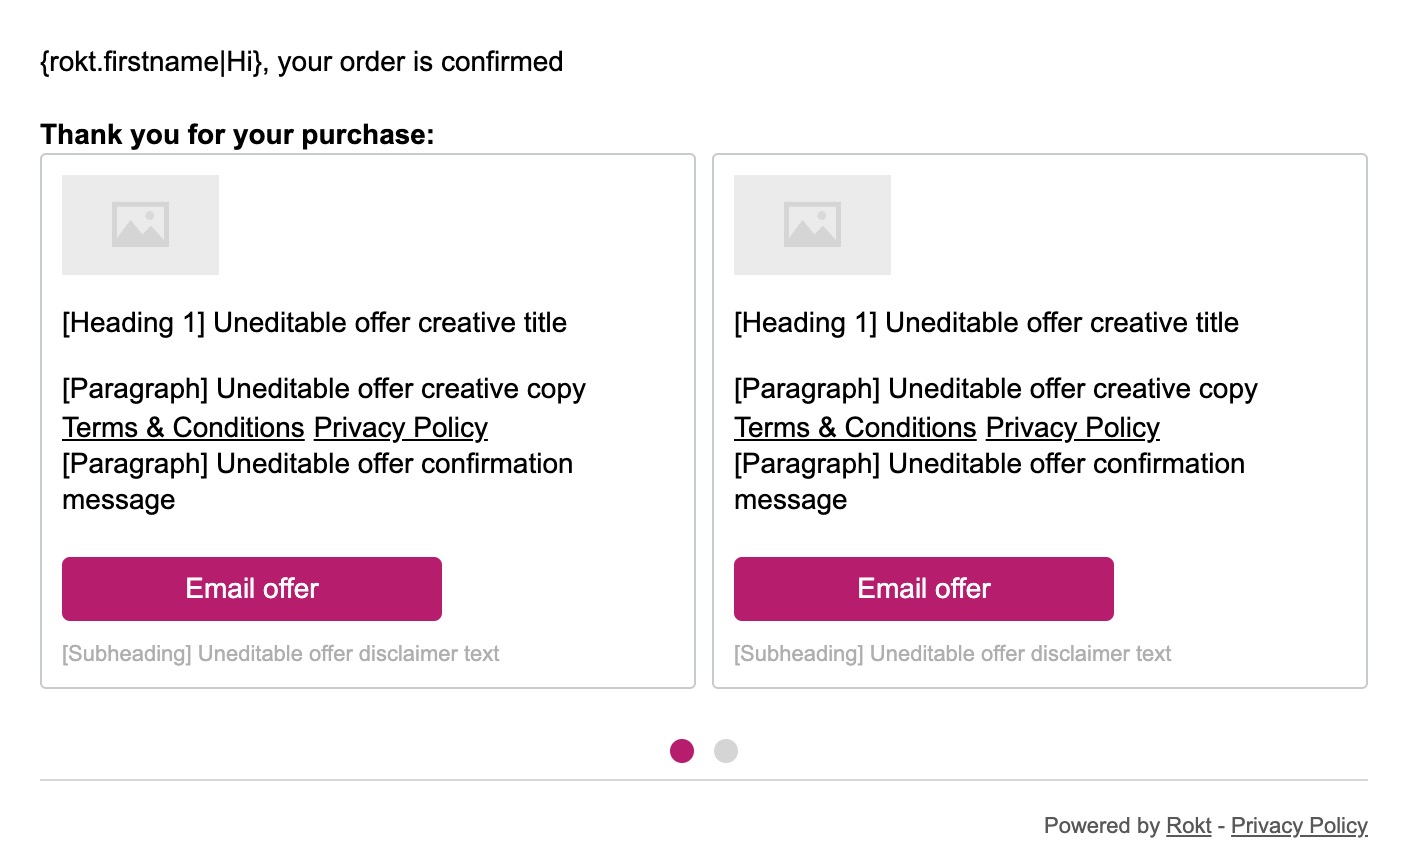Select the second gray carousel dot
The width and height of the screenshot is (1408, 856).
(x=726, y=751)
